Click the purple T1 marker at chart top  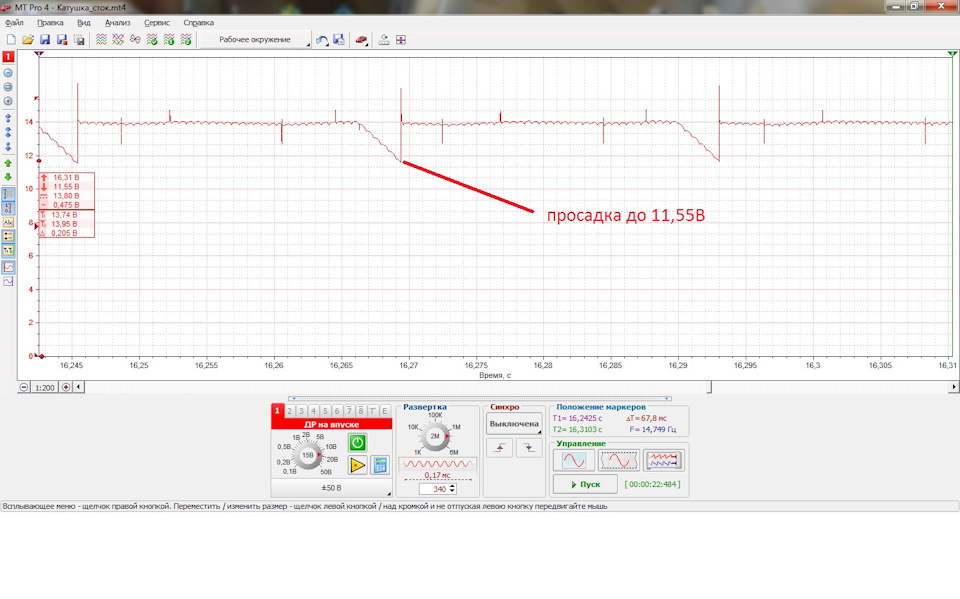[39, 54]
